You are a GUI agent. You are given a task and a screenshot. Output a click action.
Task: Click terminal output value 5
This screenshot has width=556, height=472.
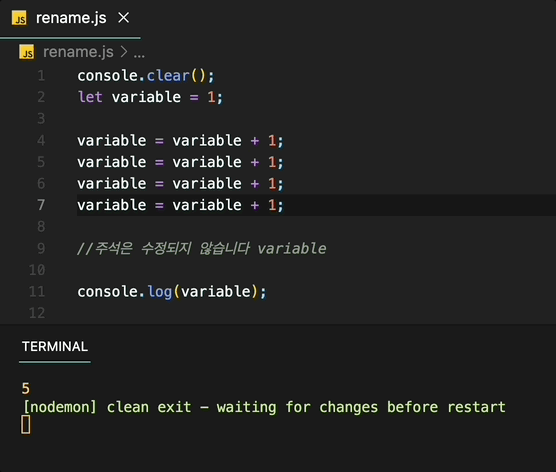click(26, 389)
